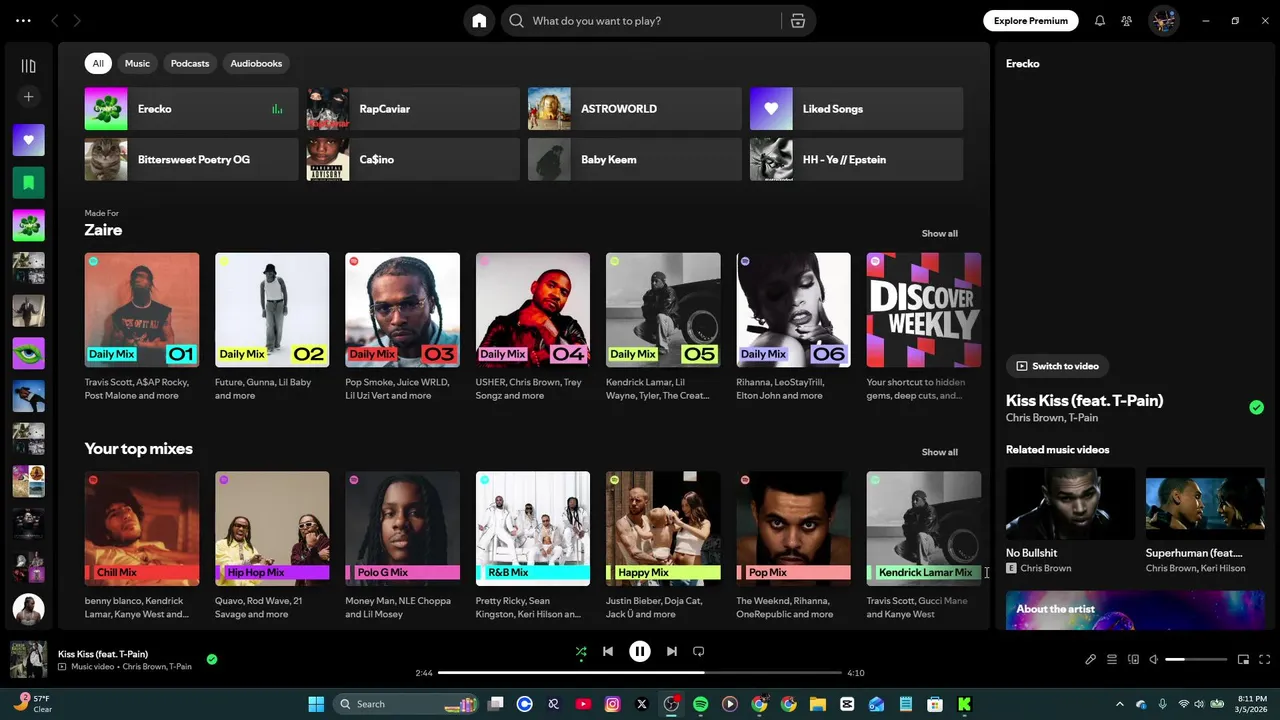The width and height of the screenshot is (1280, 720).
Task: Open the Kendrick Lamar Mix card
Action: point(924,545)
